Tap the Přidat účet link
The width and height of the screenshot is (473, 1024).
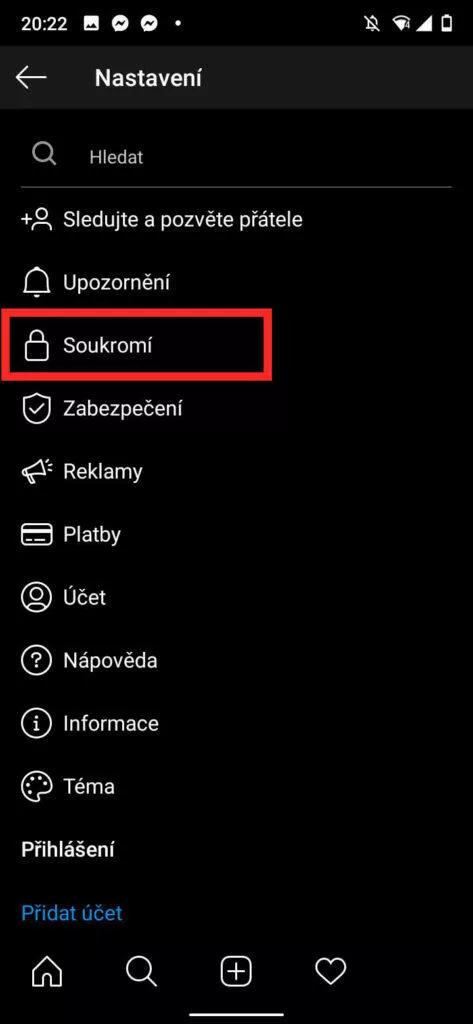click(72, 912)
